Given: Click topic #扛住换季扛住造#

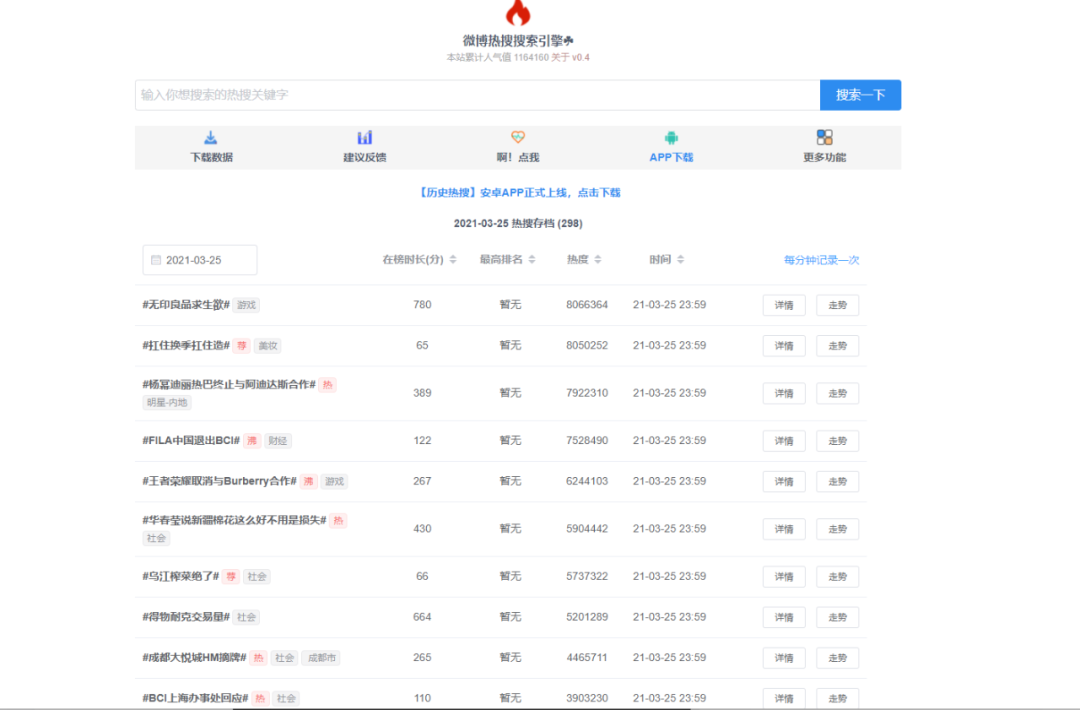Looking at the screenshot, I should click(186, 345).
